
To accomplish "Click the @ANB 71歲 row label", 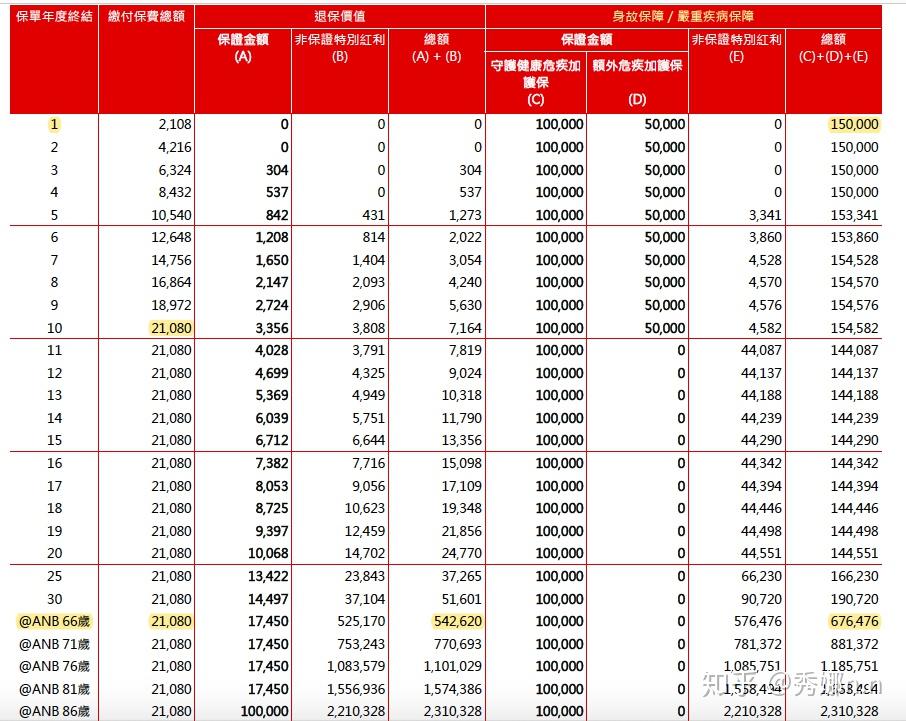I will [54, 644].
